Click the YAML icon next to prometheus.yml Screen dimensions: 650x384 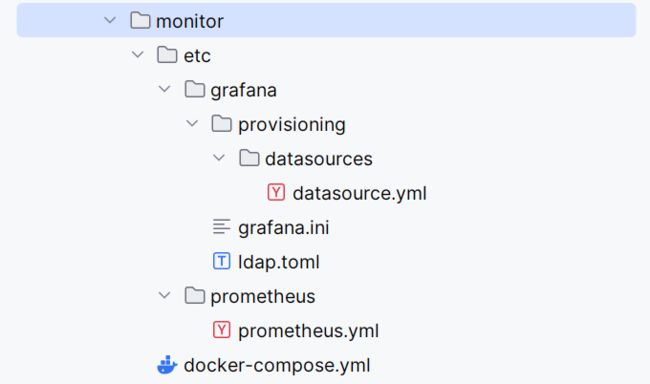221,330
